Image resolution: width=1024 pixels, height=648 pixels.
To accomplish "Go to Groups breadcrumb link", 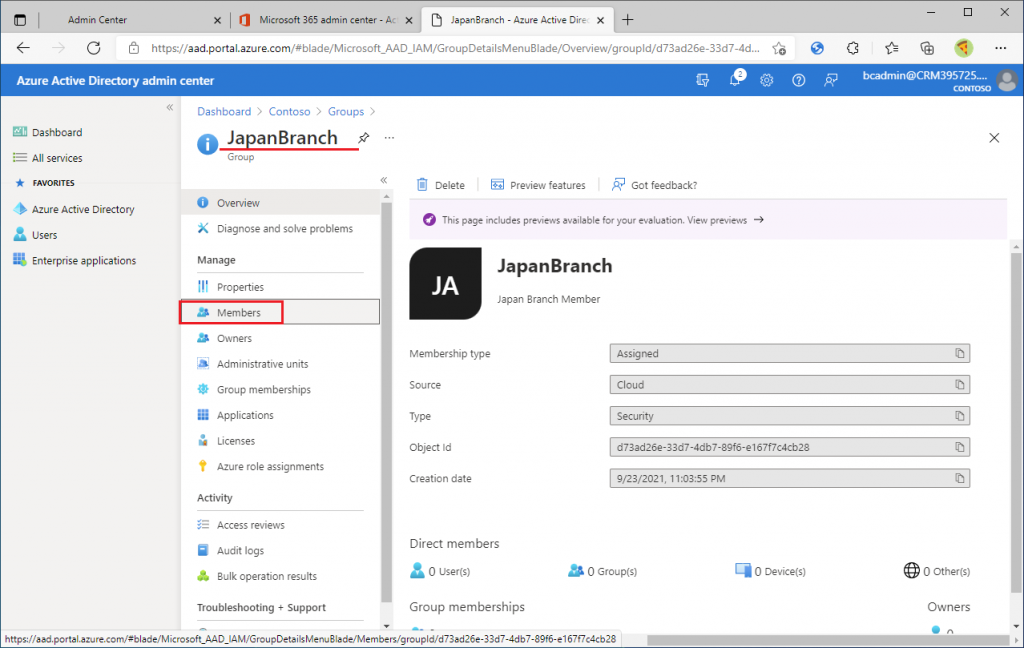I will (345, 112).
